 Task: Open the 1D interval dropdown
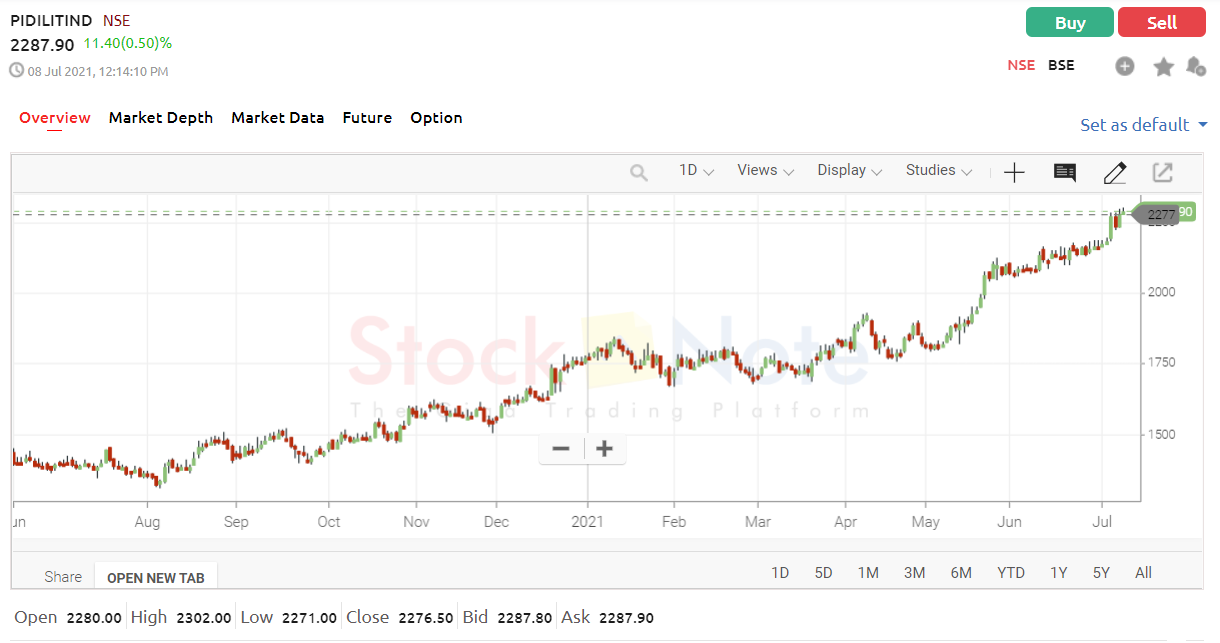click(x=696, y=170)
